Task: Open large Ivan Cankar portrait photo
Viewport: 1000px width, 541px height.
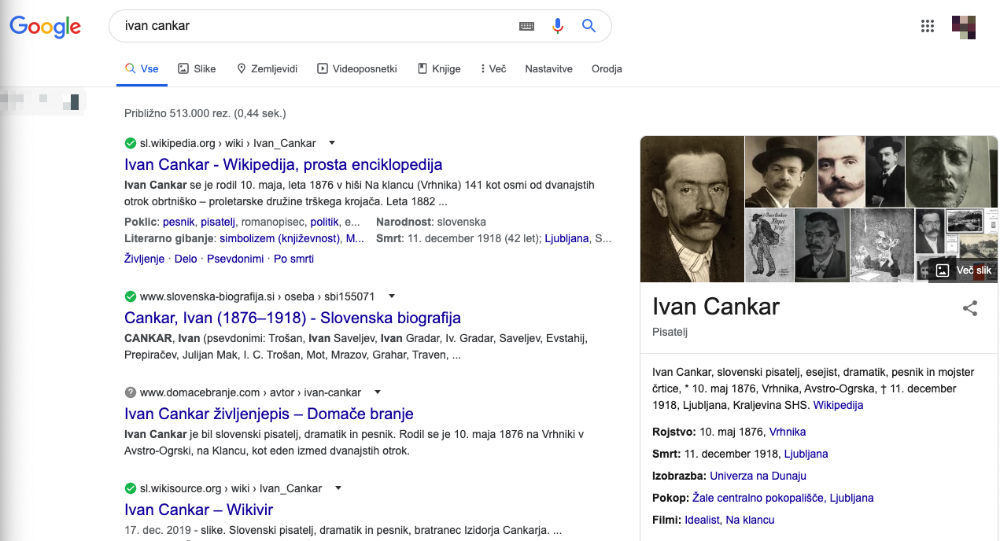Action: coord(692,209)
